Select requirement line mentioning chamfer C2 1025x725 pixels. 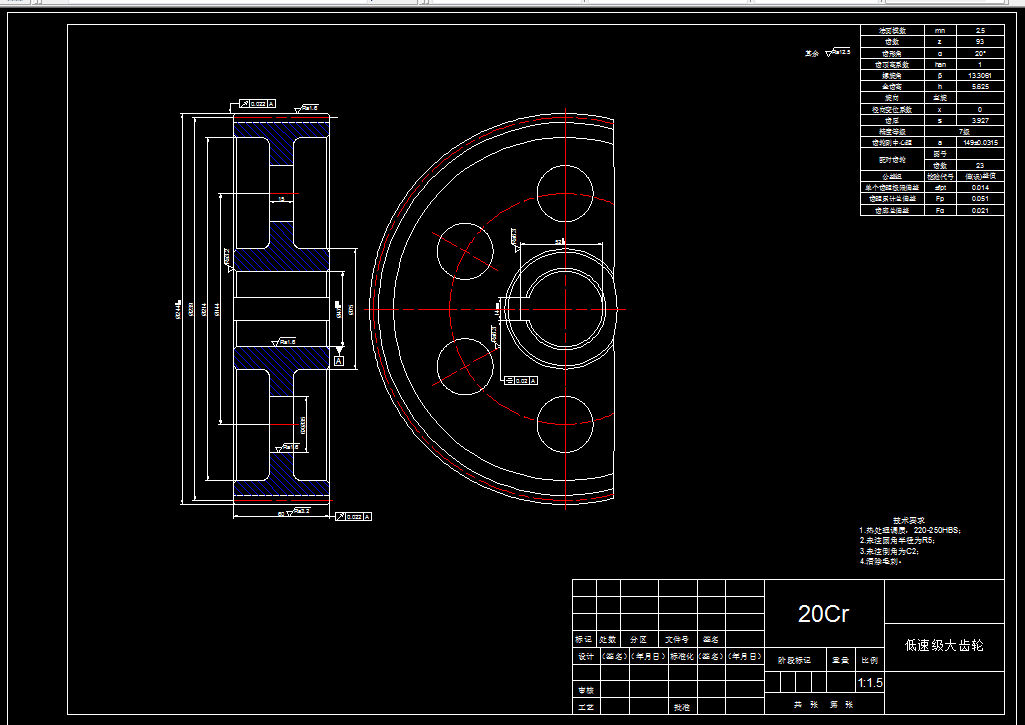(889, 551)
